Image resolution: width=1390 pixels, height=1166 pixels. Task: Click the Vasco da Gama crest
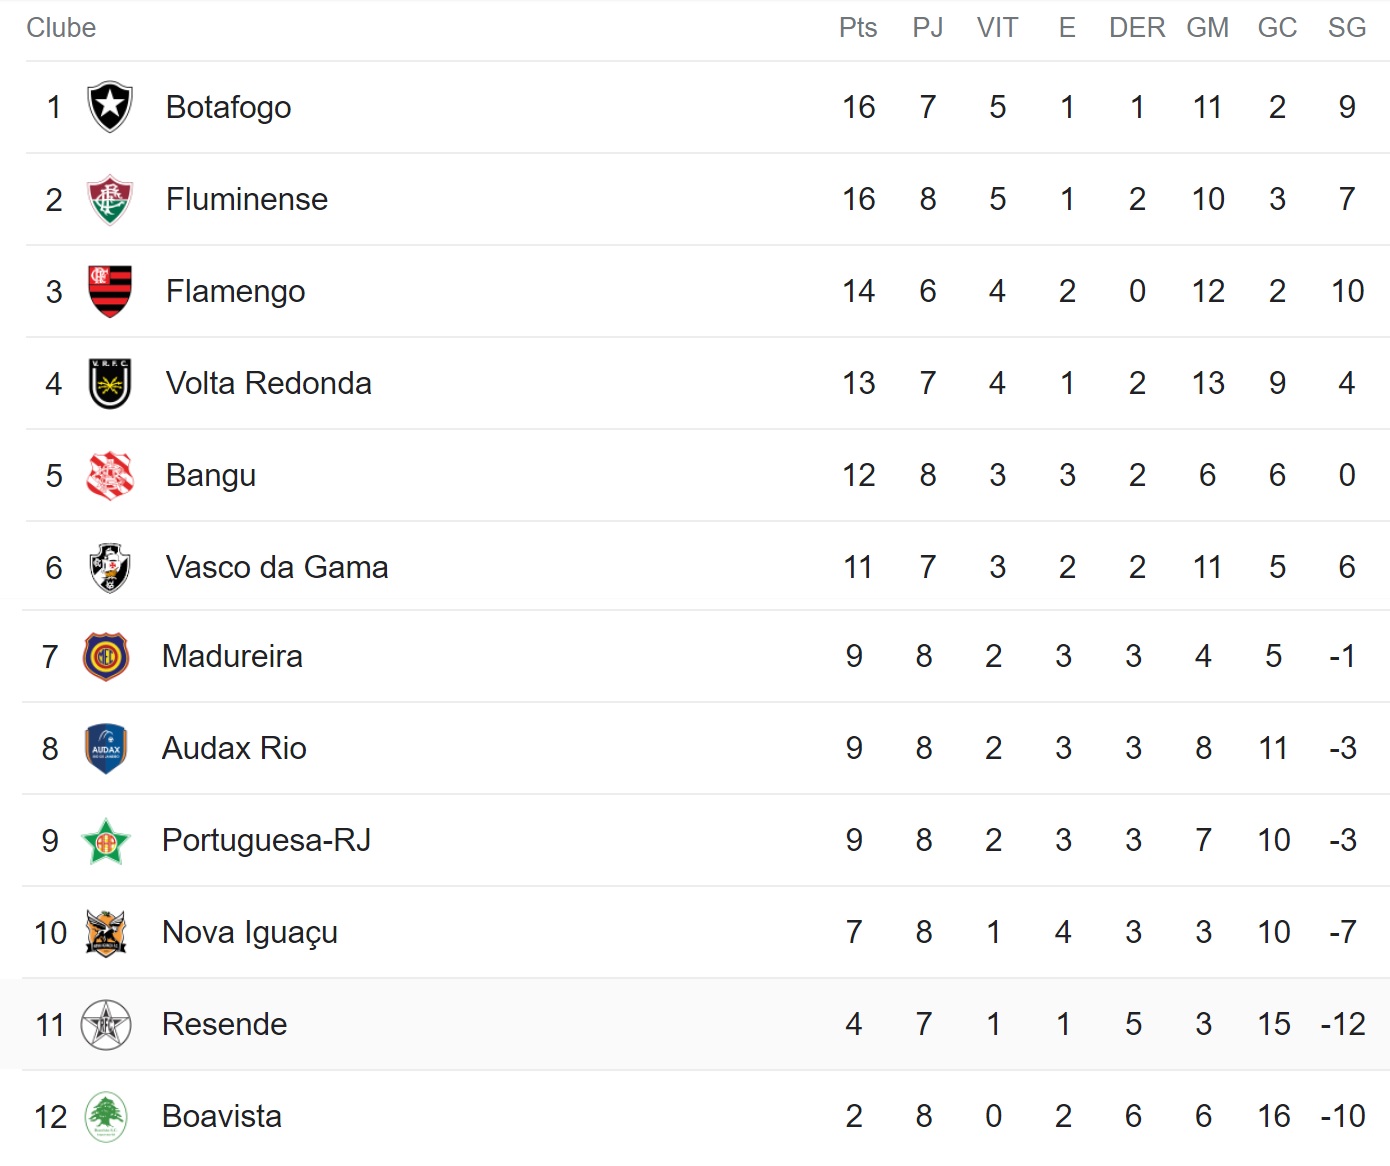pos(110,567)
